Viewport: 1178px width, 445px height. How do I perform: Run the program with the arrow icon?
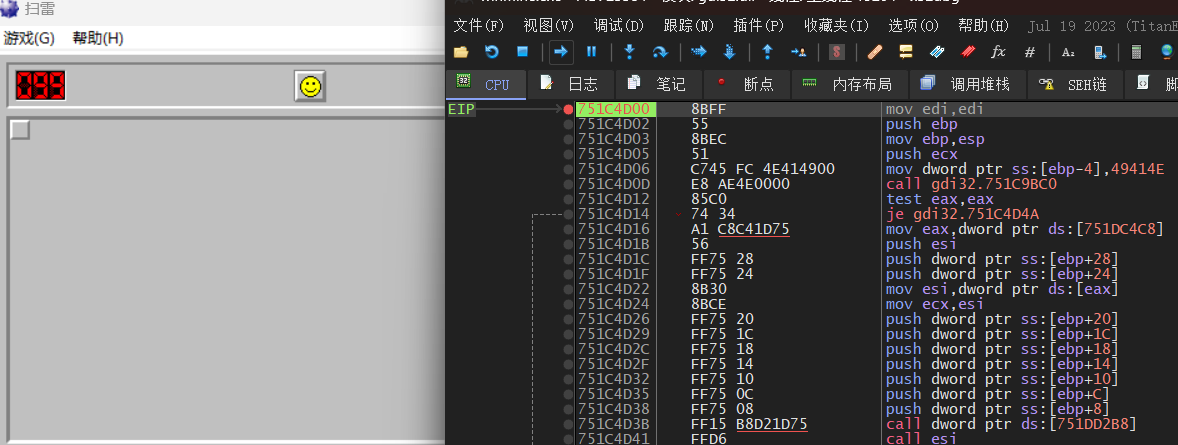click(x=560, y=52)
